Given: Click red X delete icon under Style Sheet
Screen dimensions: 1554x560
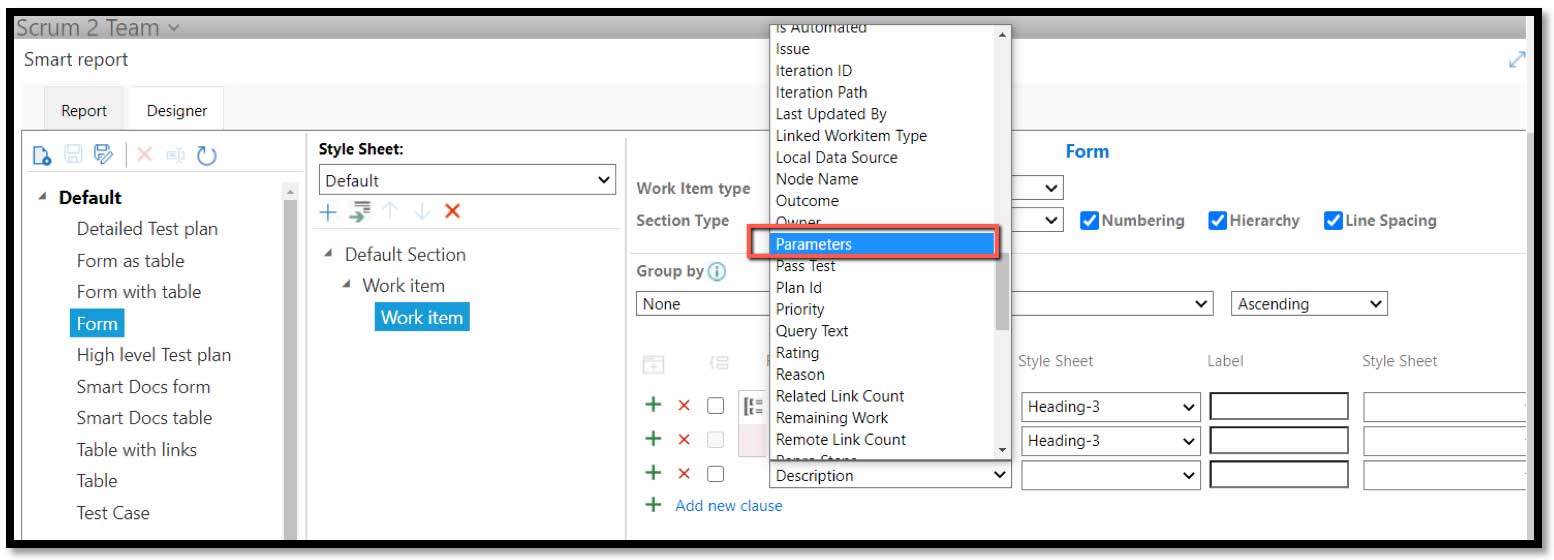Looking at the screenshot, I should pyautogui.click(x=452, y=211).
